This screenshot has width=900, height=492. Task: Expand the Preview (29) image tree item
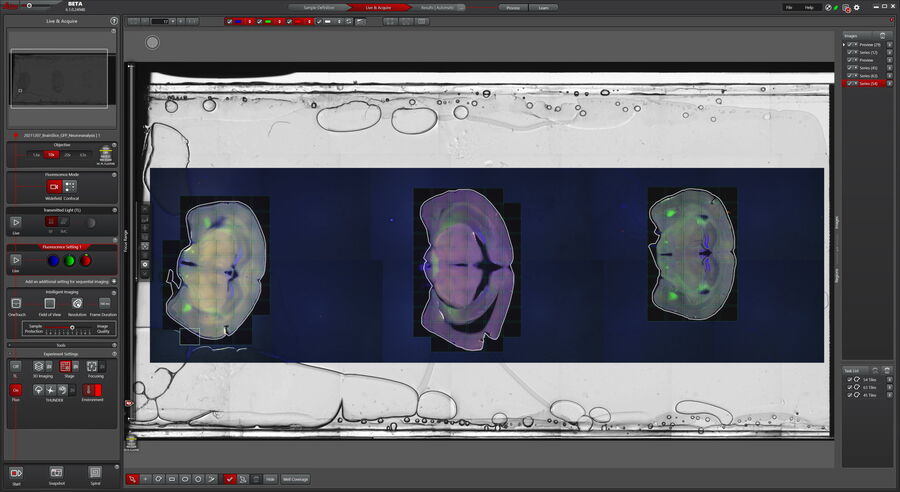pyautogui.click(x=844, y=44)
